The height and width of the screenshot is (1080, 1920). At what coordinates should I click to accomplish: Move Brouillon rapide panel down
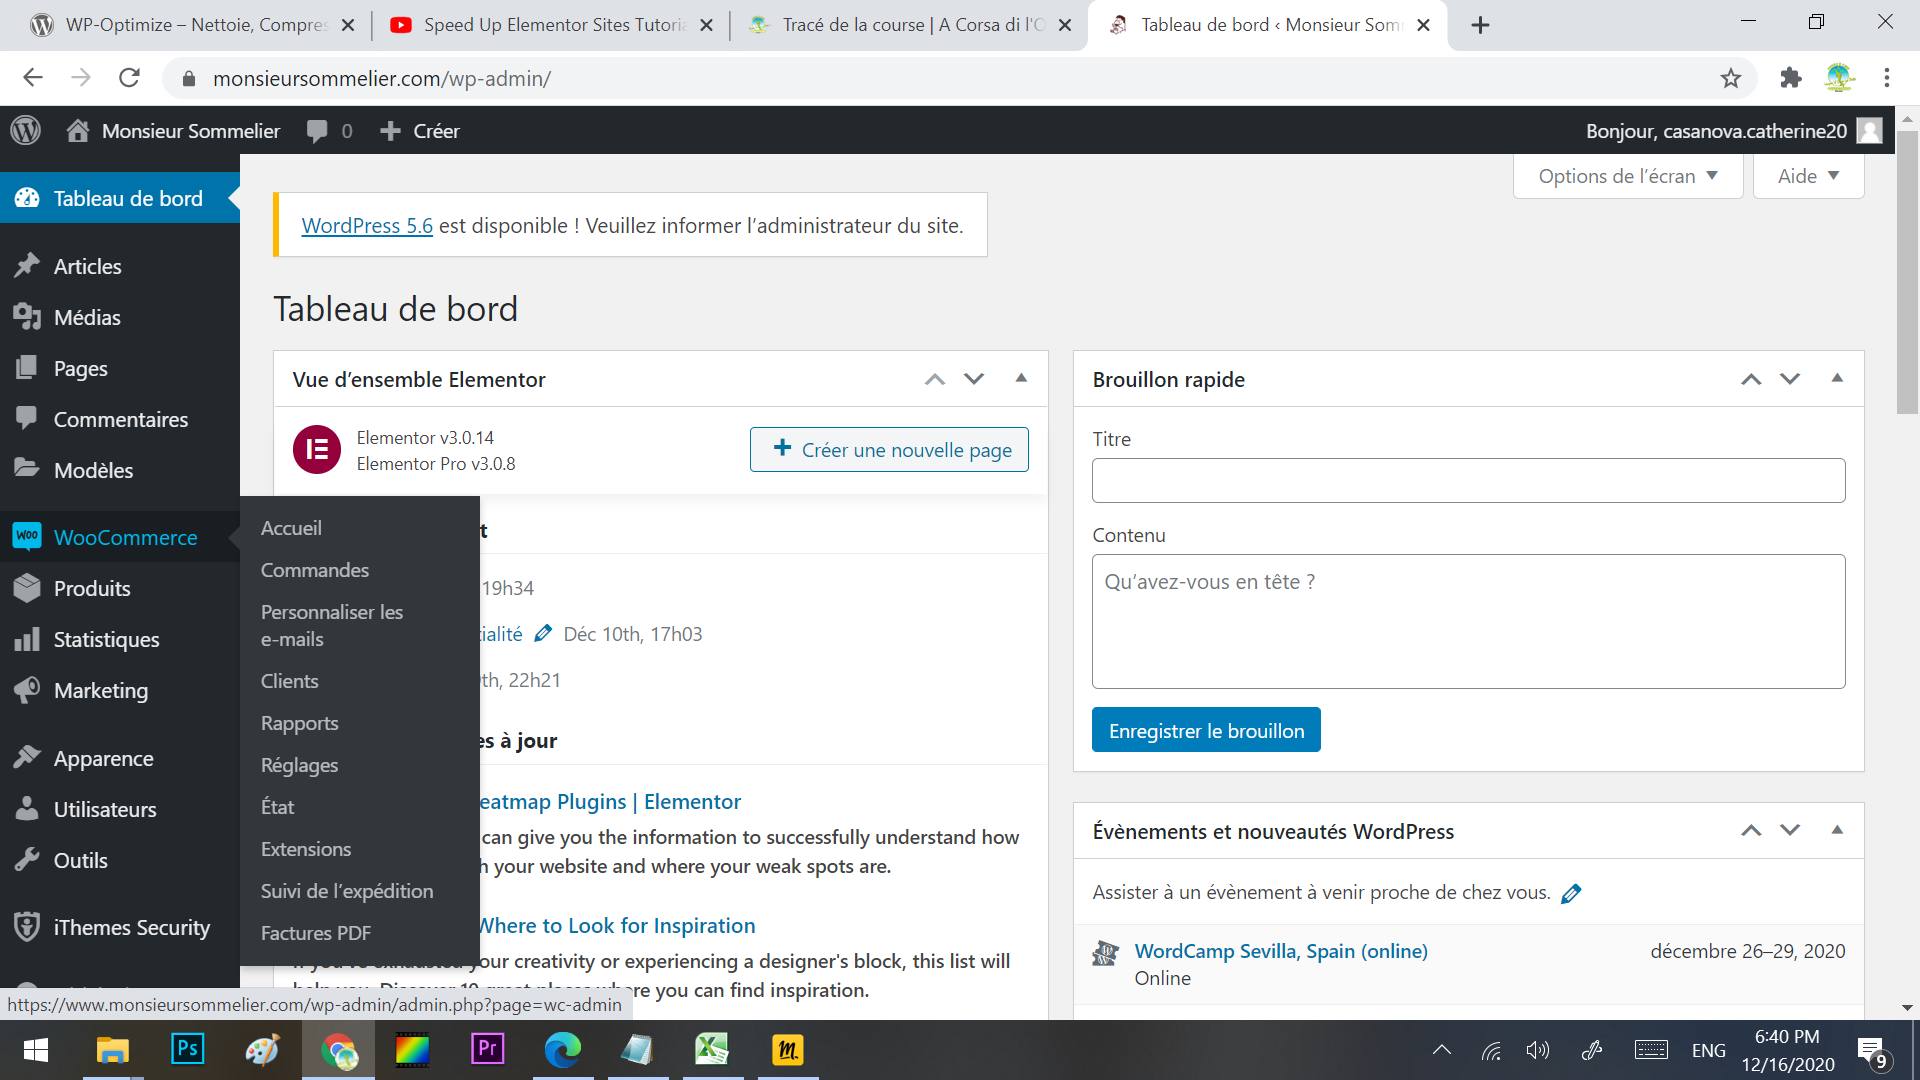1790,379
